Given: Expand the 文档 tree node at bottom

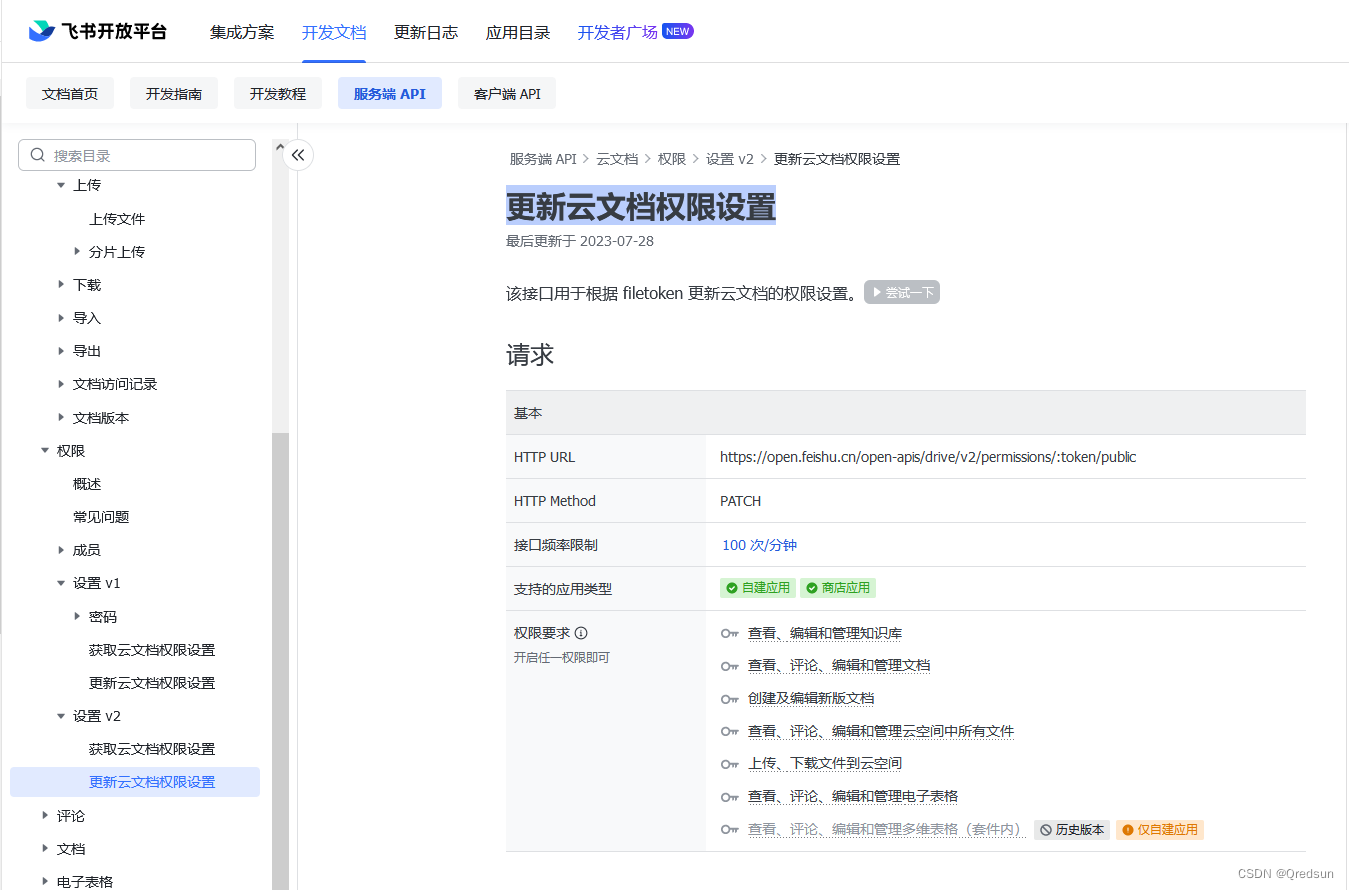Looking at the screenshot, I should [x=45, y=848].
